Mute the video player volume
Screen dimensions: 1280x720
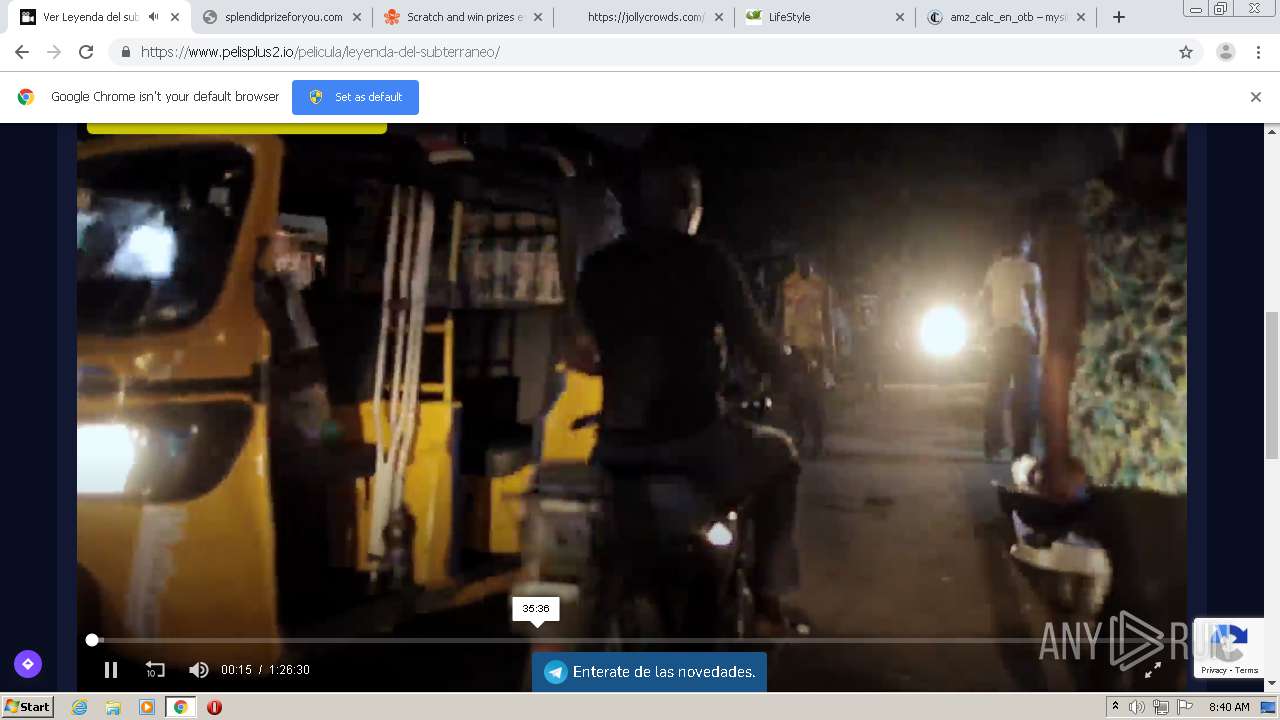(x=199, y=670)
